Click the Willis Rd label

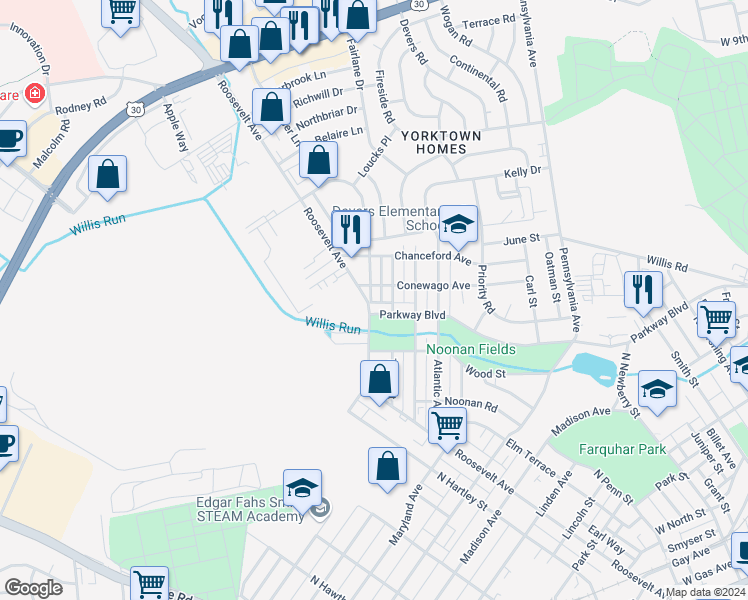(x=667, y=263)
